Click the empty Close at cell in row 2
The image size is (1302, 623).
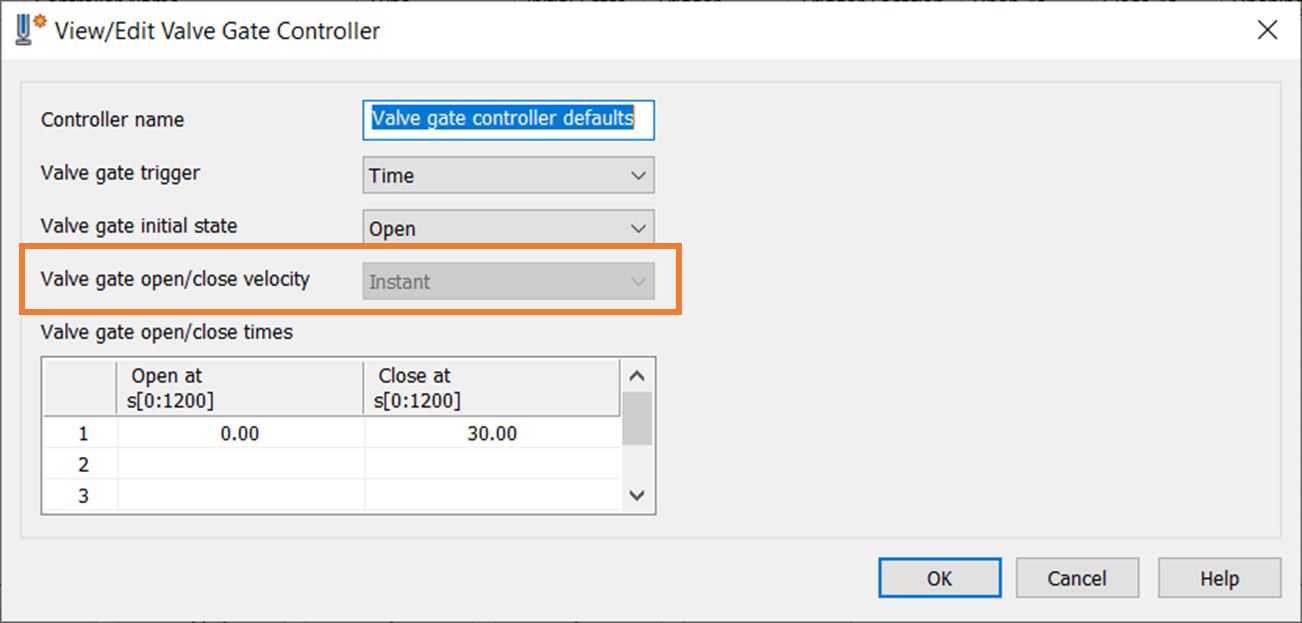492,465
